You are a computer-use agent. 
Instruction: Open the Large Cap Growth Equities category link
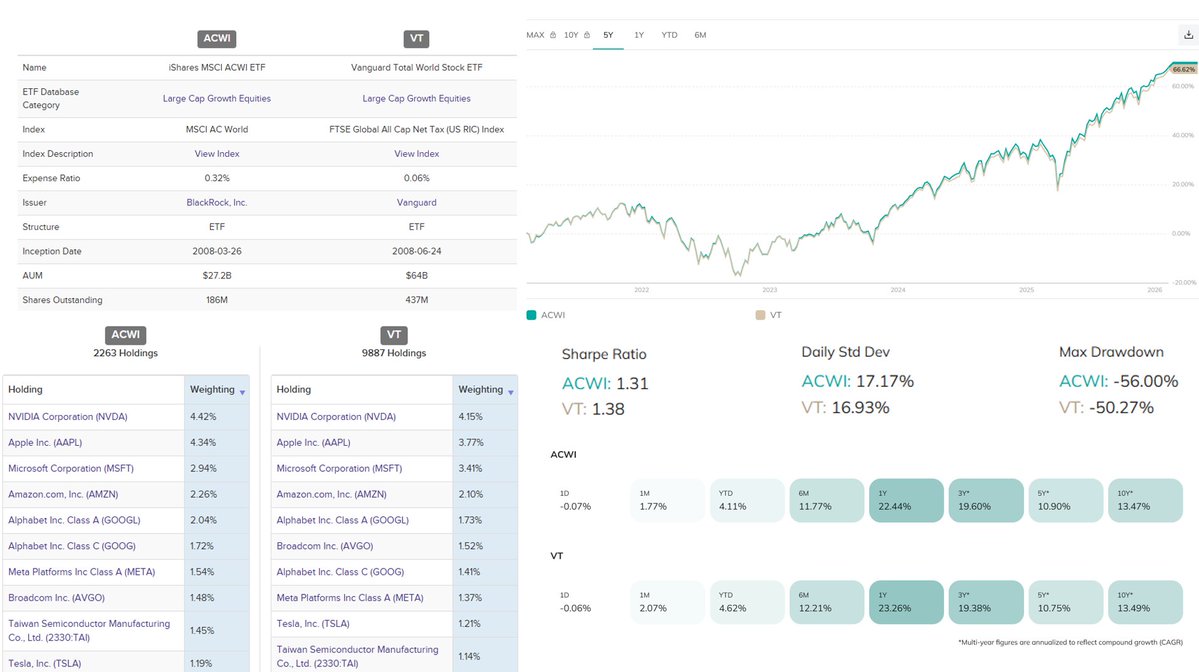216,97
